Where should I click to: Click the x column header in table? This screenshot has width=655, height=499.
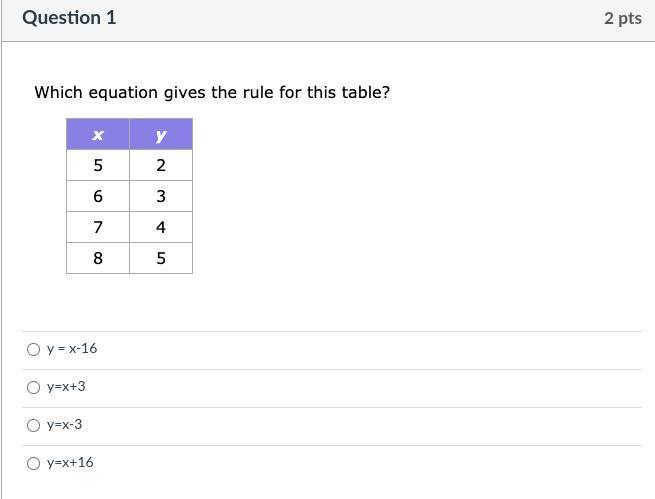click(x=98, y=134)
